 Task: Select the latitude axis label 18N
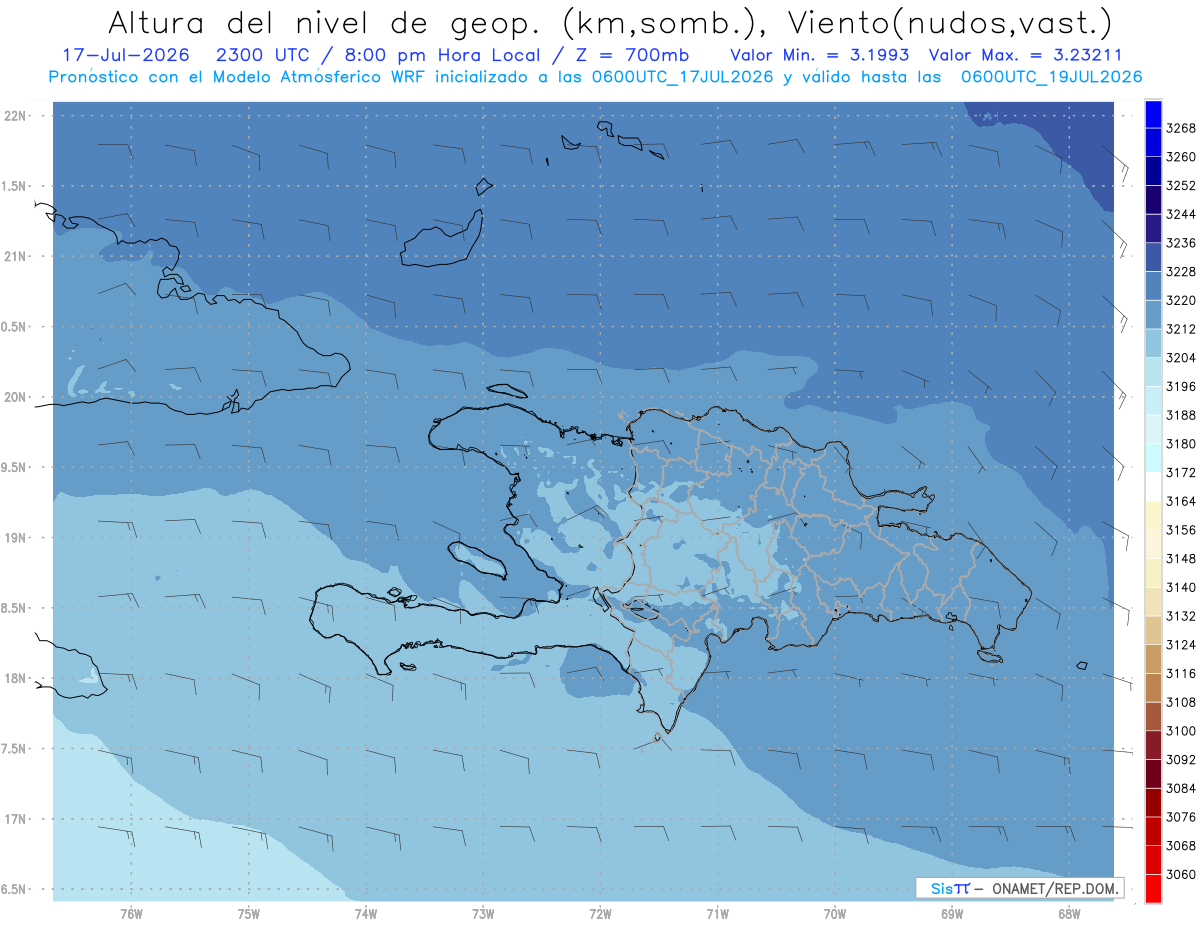coord(15,678)
